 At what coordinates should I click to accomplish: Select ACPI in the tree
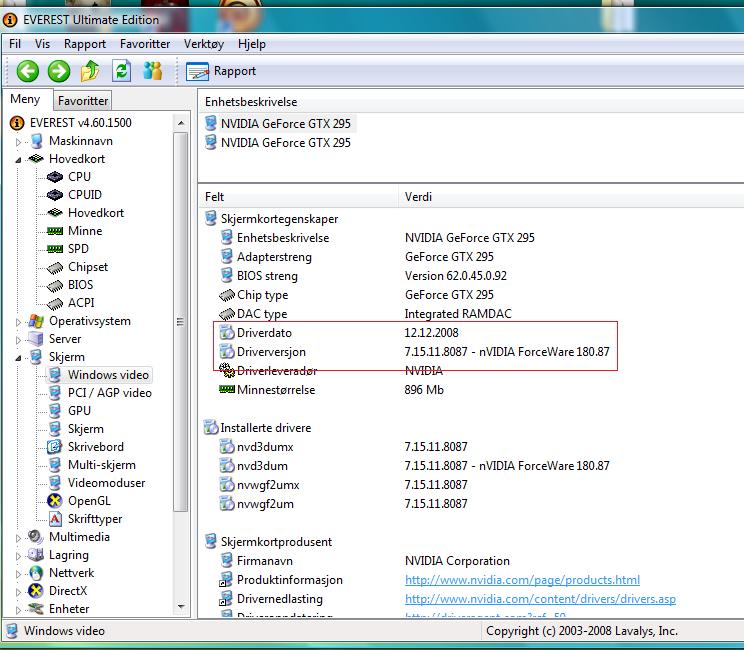click(81, 303)
